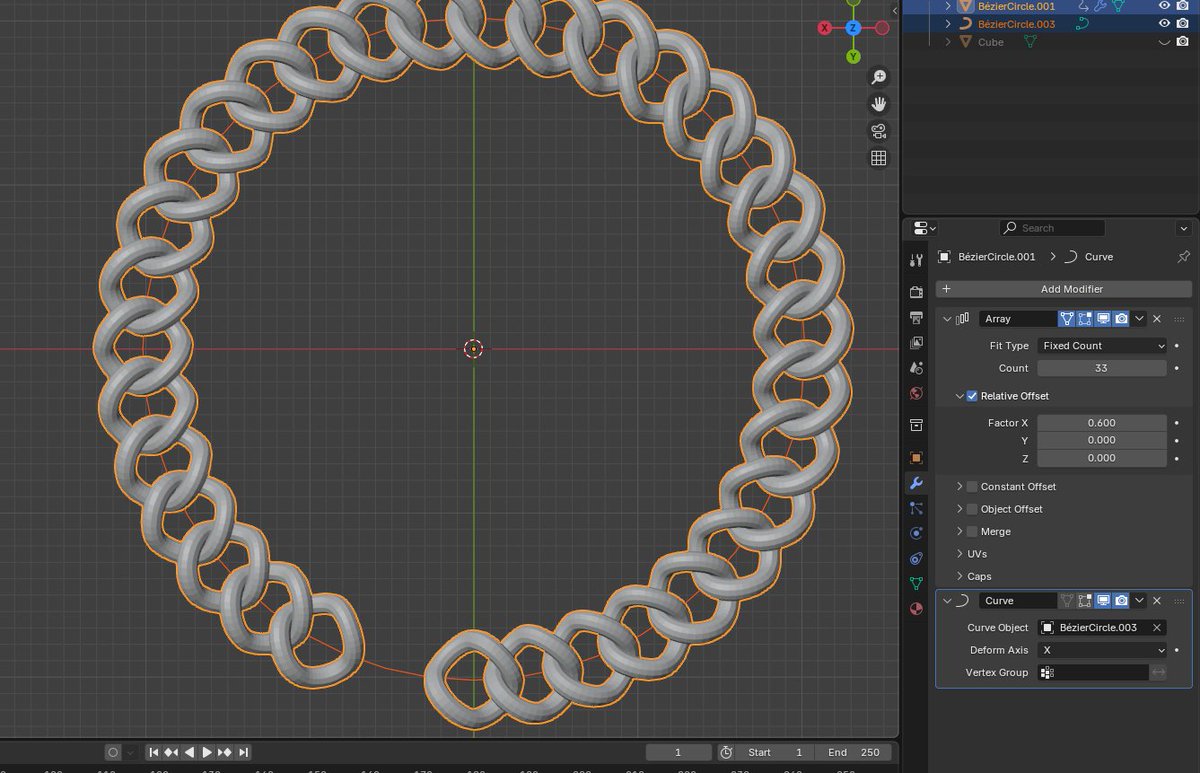
Task: Open the Object Constraints tab
Action: (916, 558)
